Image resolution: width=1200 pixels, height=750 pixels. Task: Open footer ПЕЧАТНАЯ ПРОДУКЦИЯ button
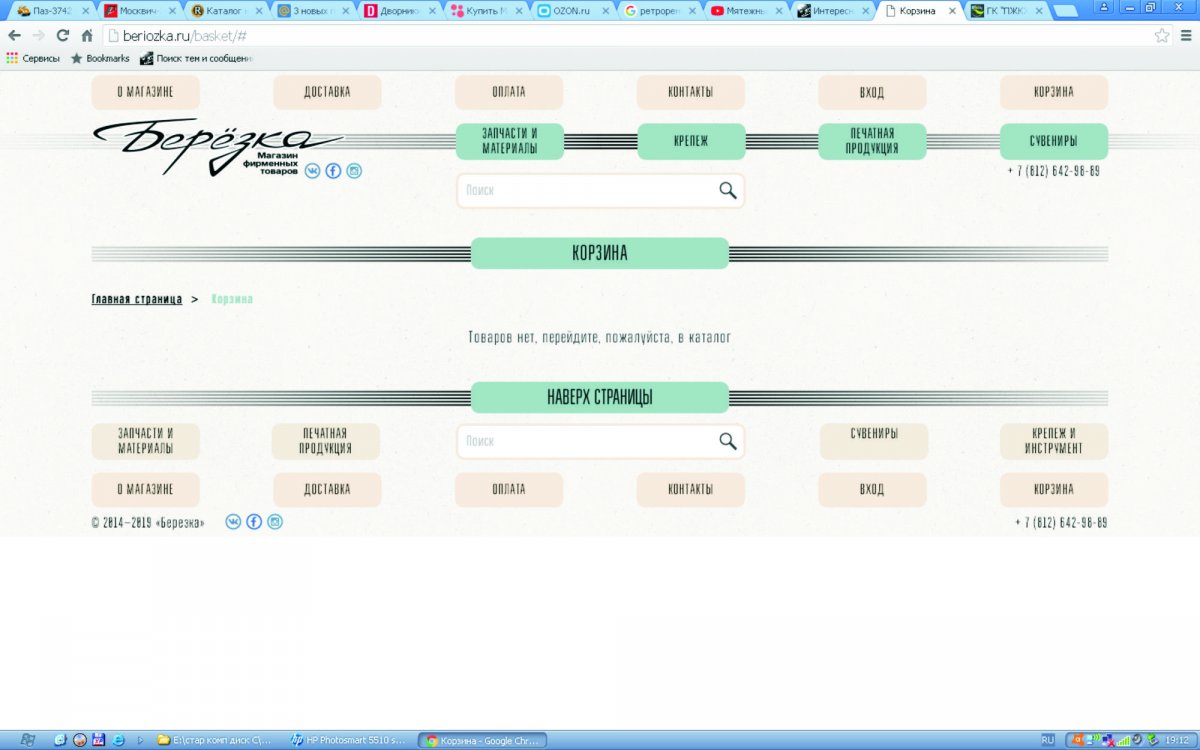coord(326,441)
